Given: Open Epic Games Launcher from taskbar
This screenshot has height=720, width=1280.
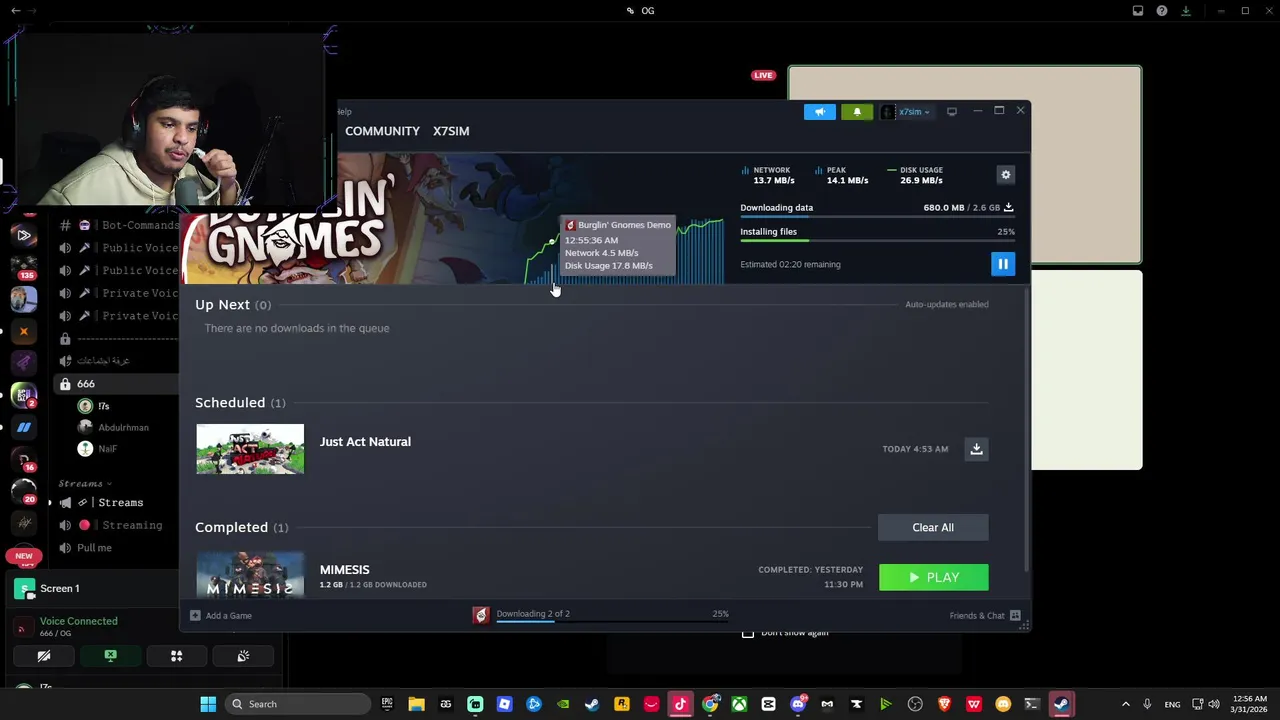Looking at the screenshot, I should (387, 704).
